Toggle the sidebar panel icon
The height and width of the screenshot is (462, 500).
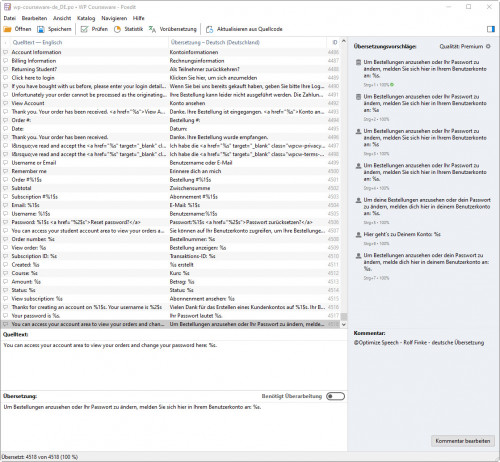click(x=491, y=29)
